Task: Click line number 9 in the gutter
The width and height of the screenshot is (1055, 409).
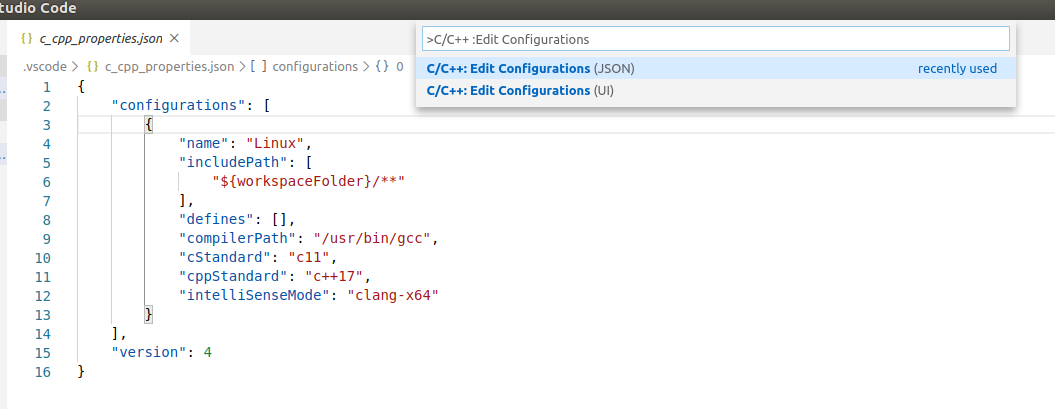Action: coord(47,238)
